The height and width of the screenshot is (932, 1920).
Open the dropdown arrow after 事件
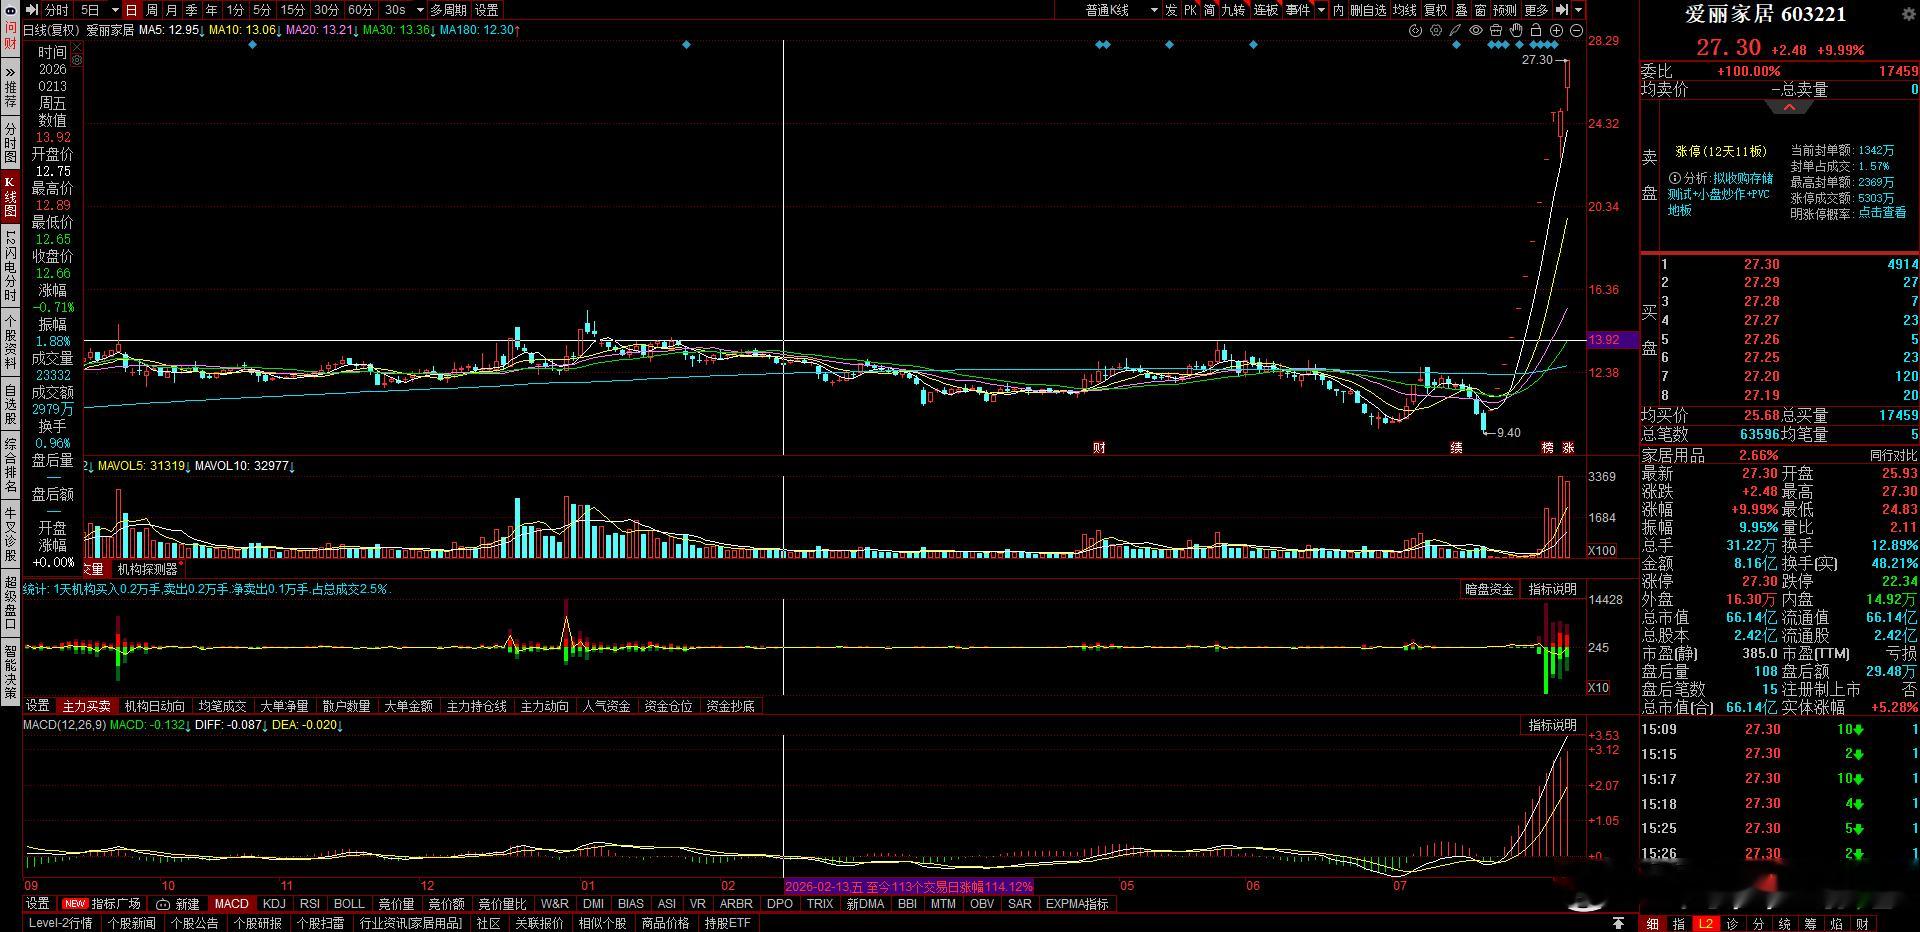1321,10
